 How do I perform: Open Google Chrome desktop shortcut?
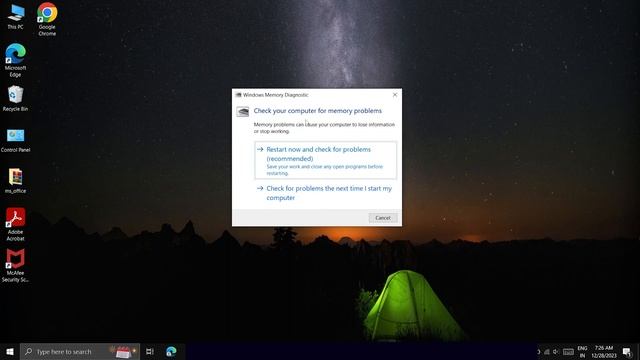point(47,19)
